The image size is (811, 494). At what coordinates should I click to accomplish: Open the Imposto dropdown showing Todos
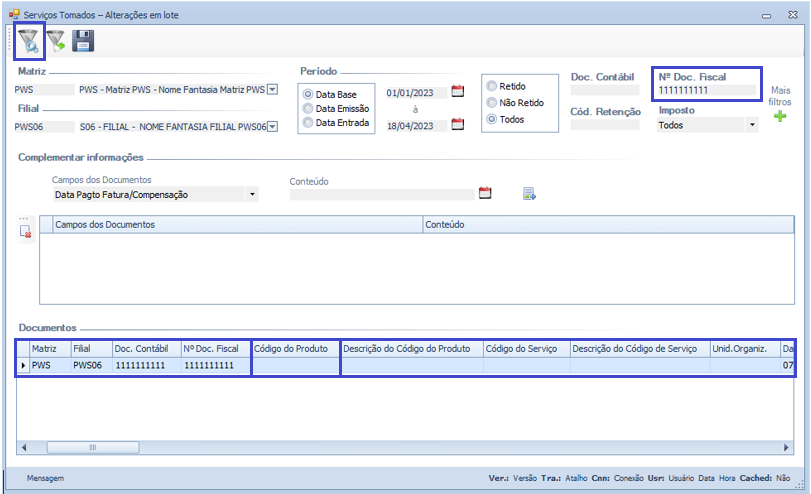(x=752, y=125)
